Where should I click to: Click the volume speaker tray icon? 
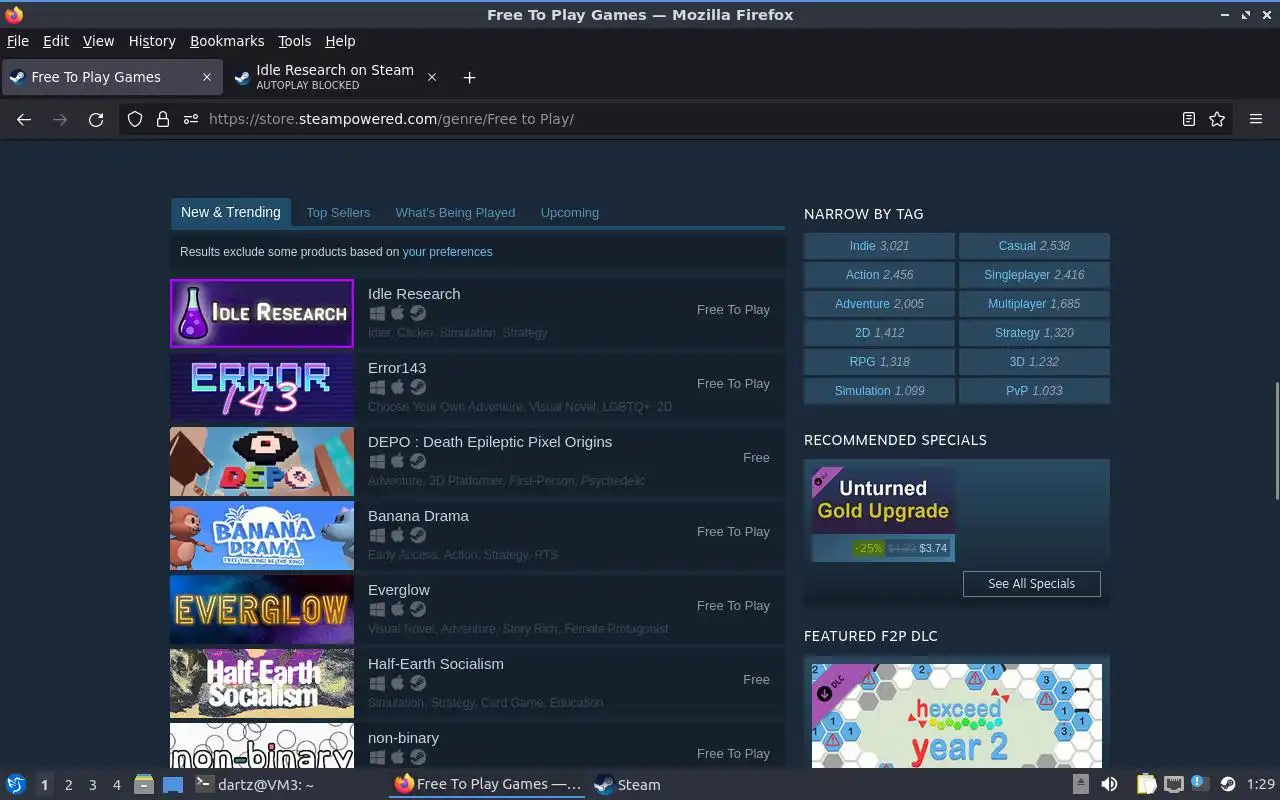coord(1109,785)
